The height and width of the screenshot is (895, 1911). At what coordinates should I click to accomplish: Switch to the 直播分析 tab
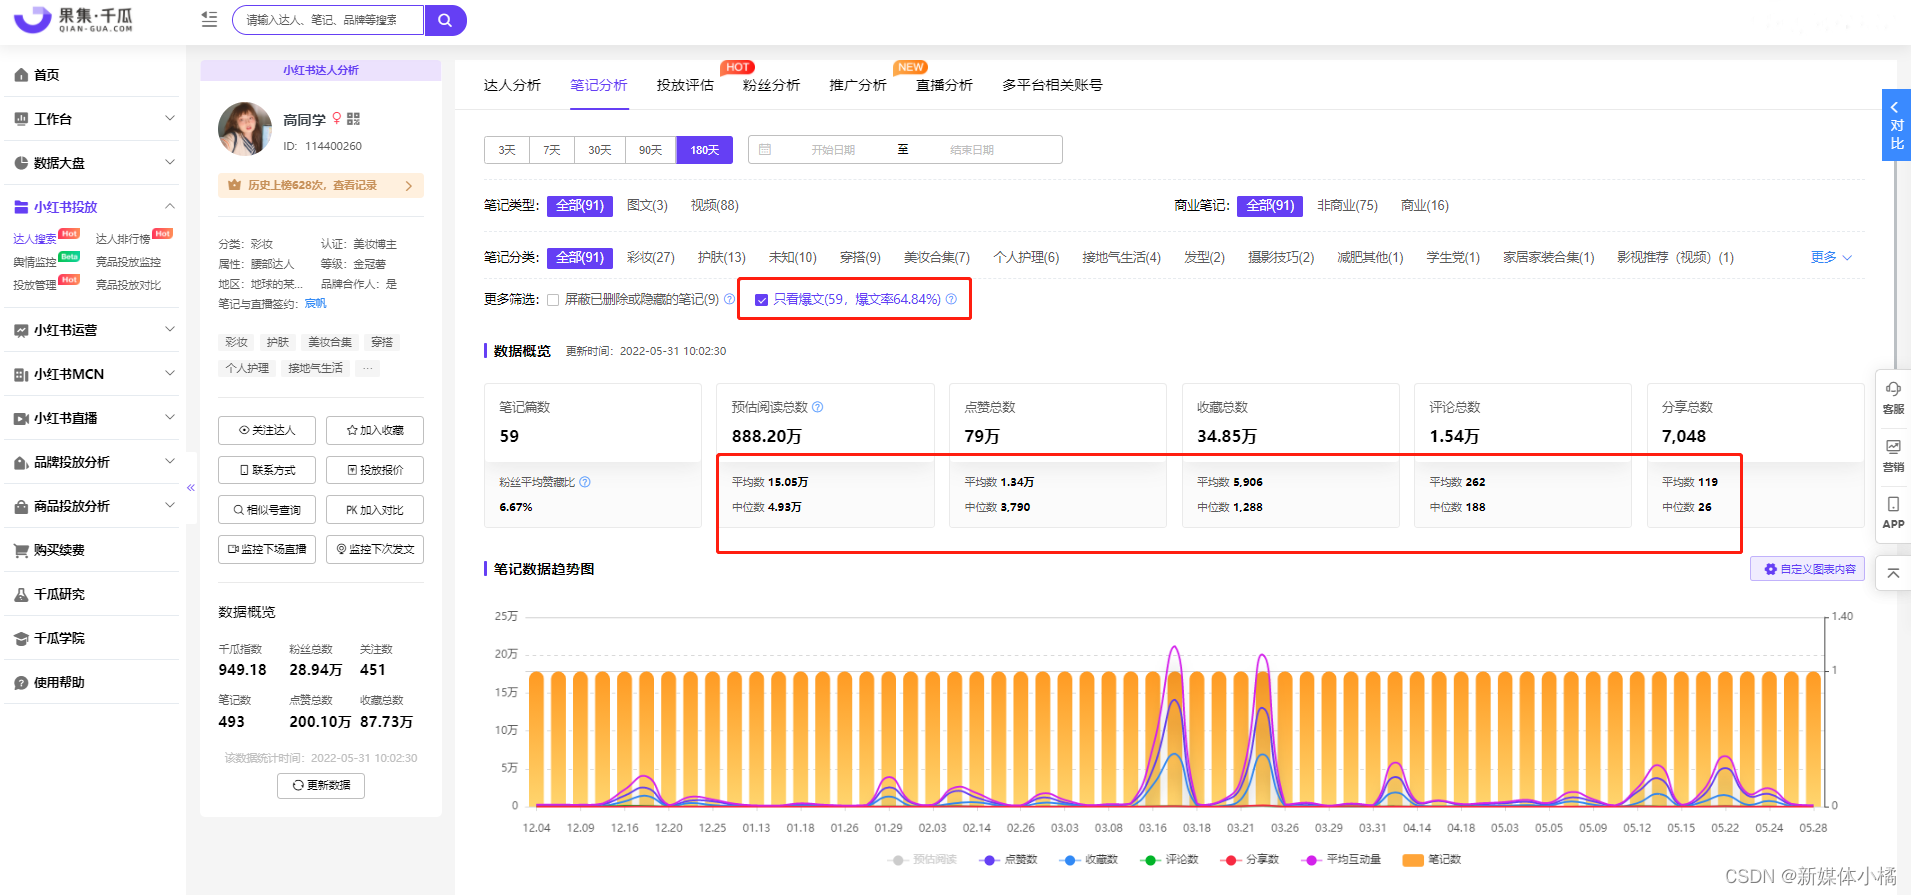(x=944, y=85)
